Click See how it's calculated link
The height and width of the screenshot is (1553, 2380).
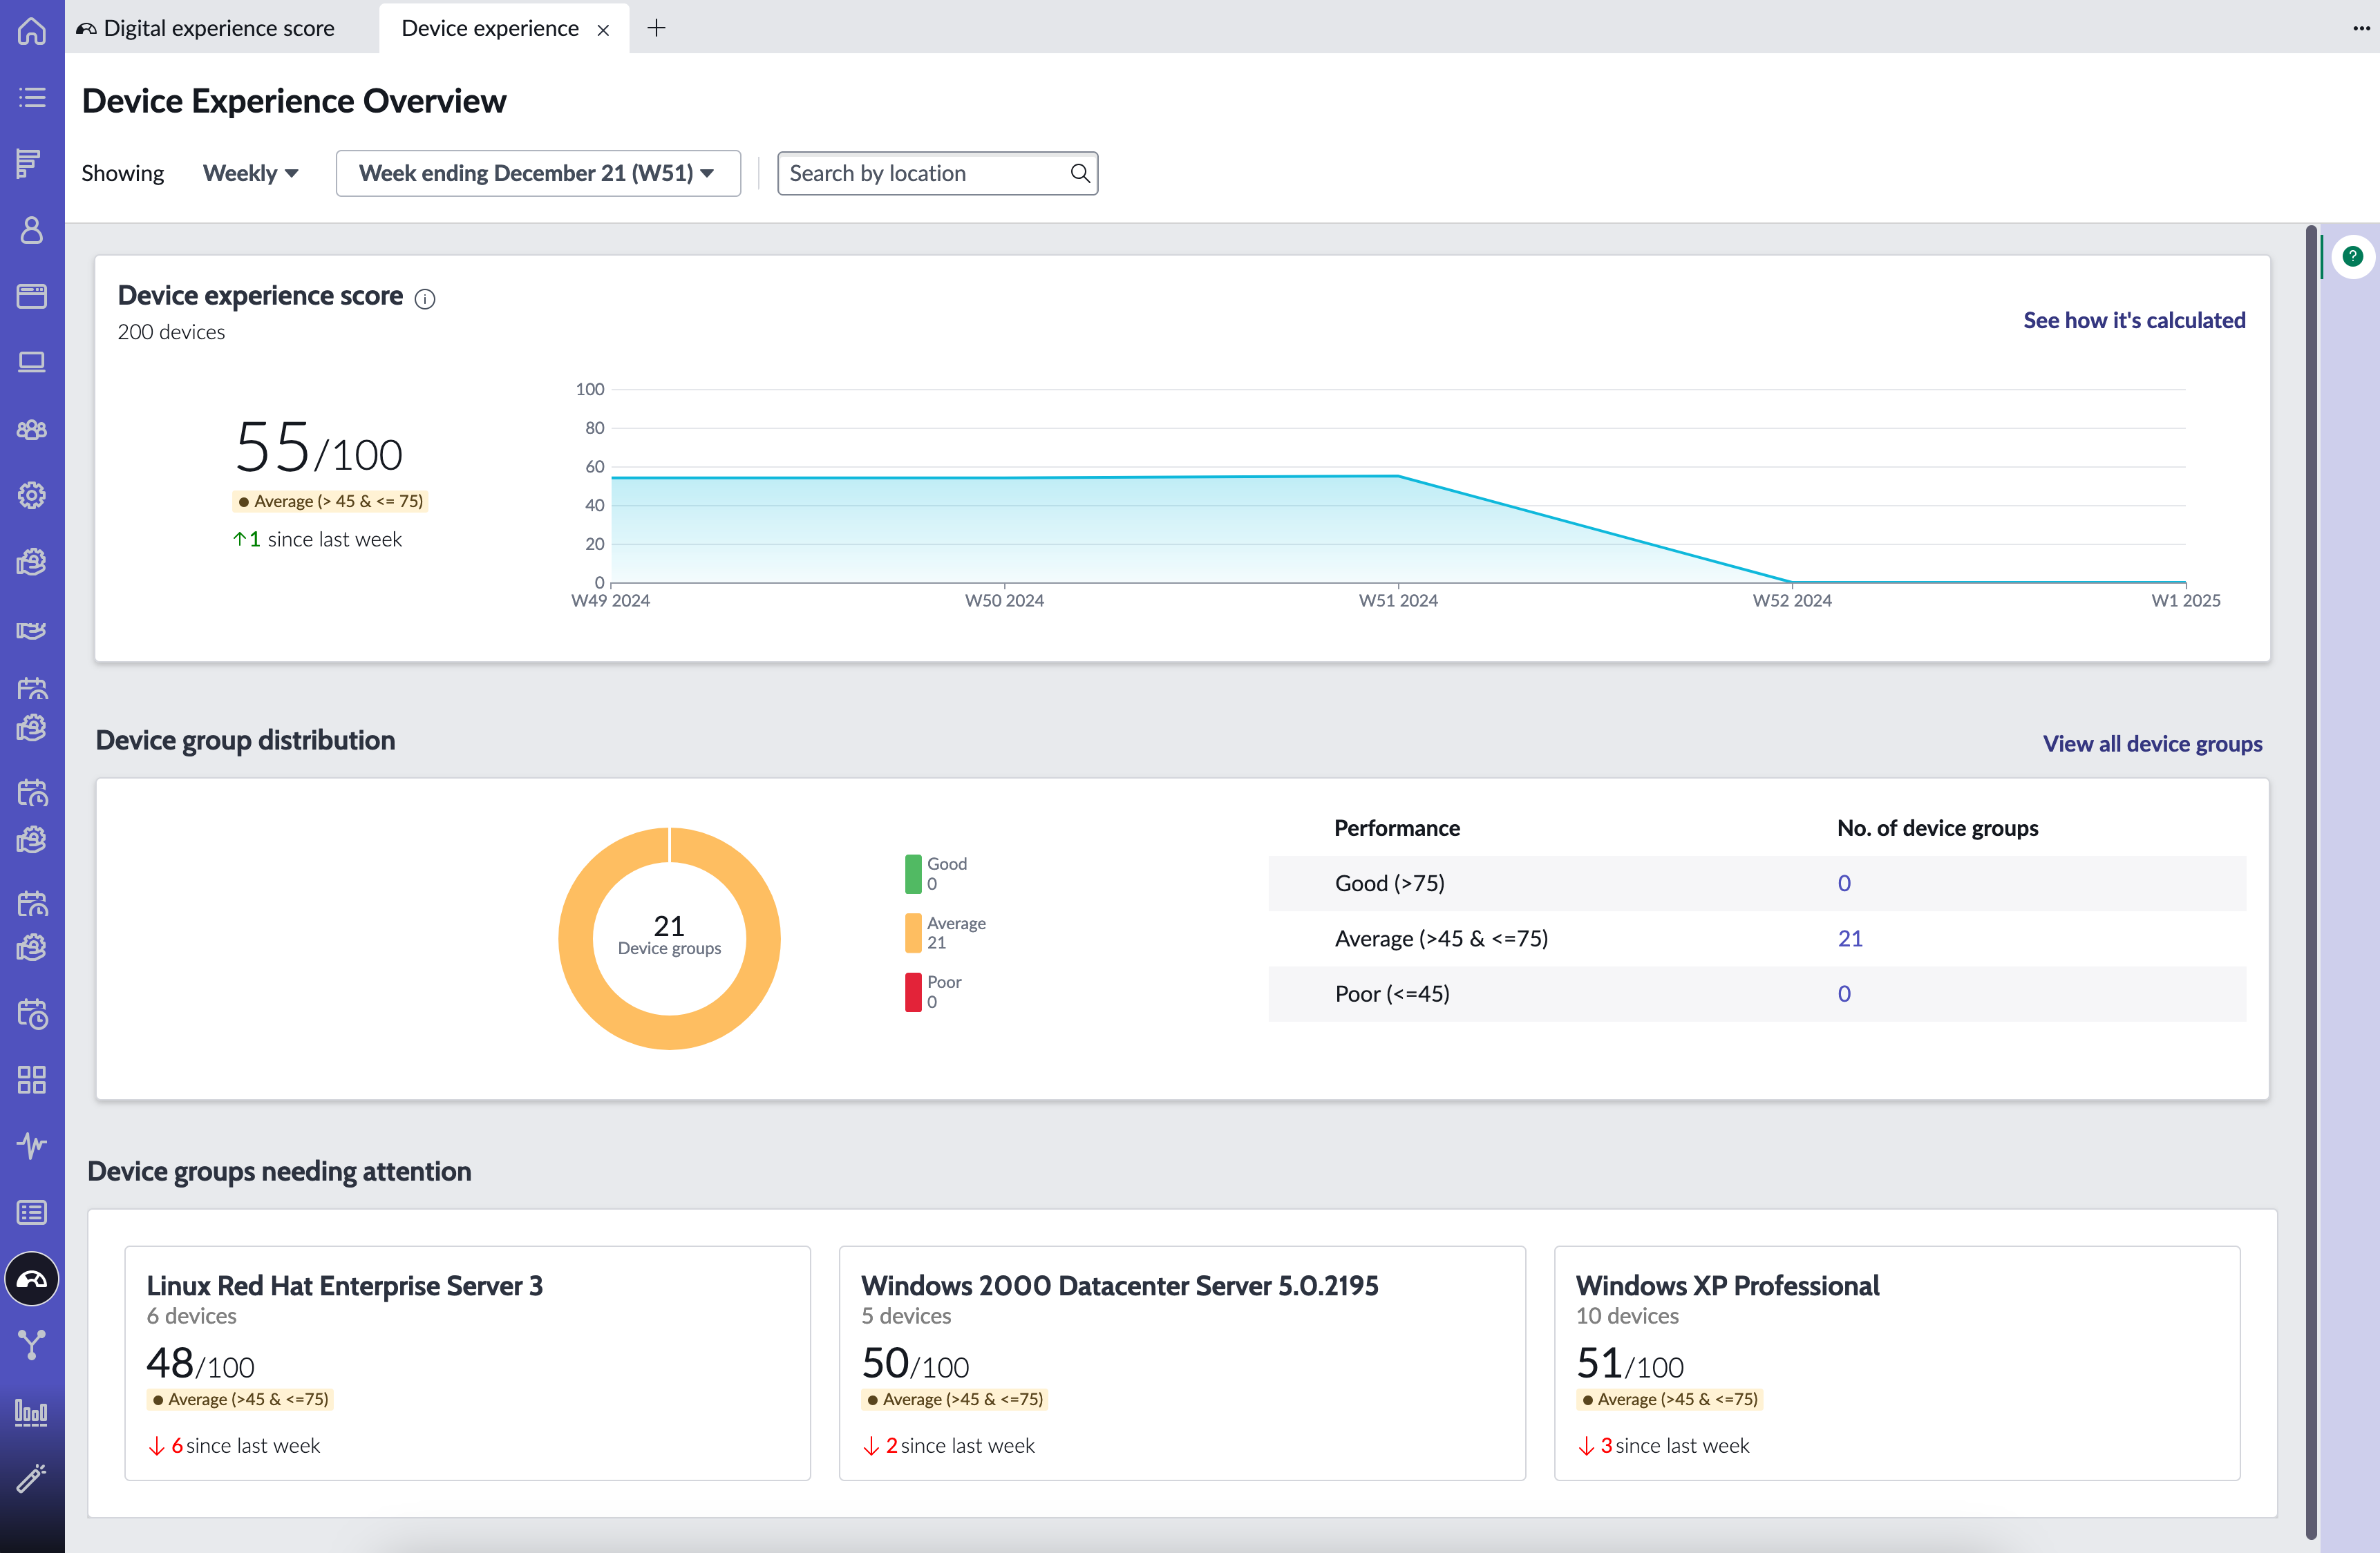point(2134,320)
